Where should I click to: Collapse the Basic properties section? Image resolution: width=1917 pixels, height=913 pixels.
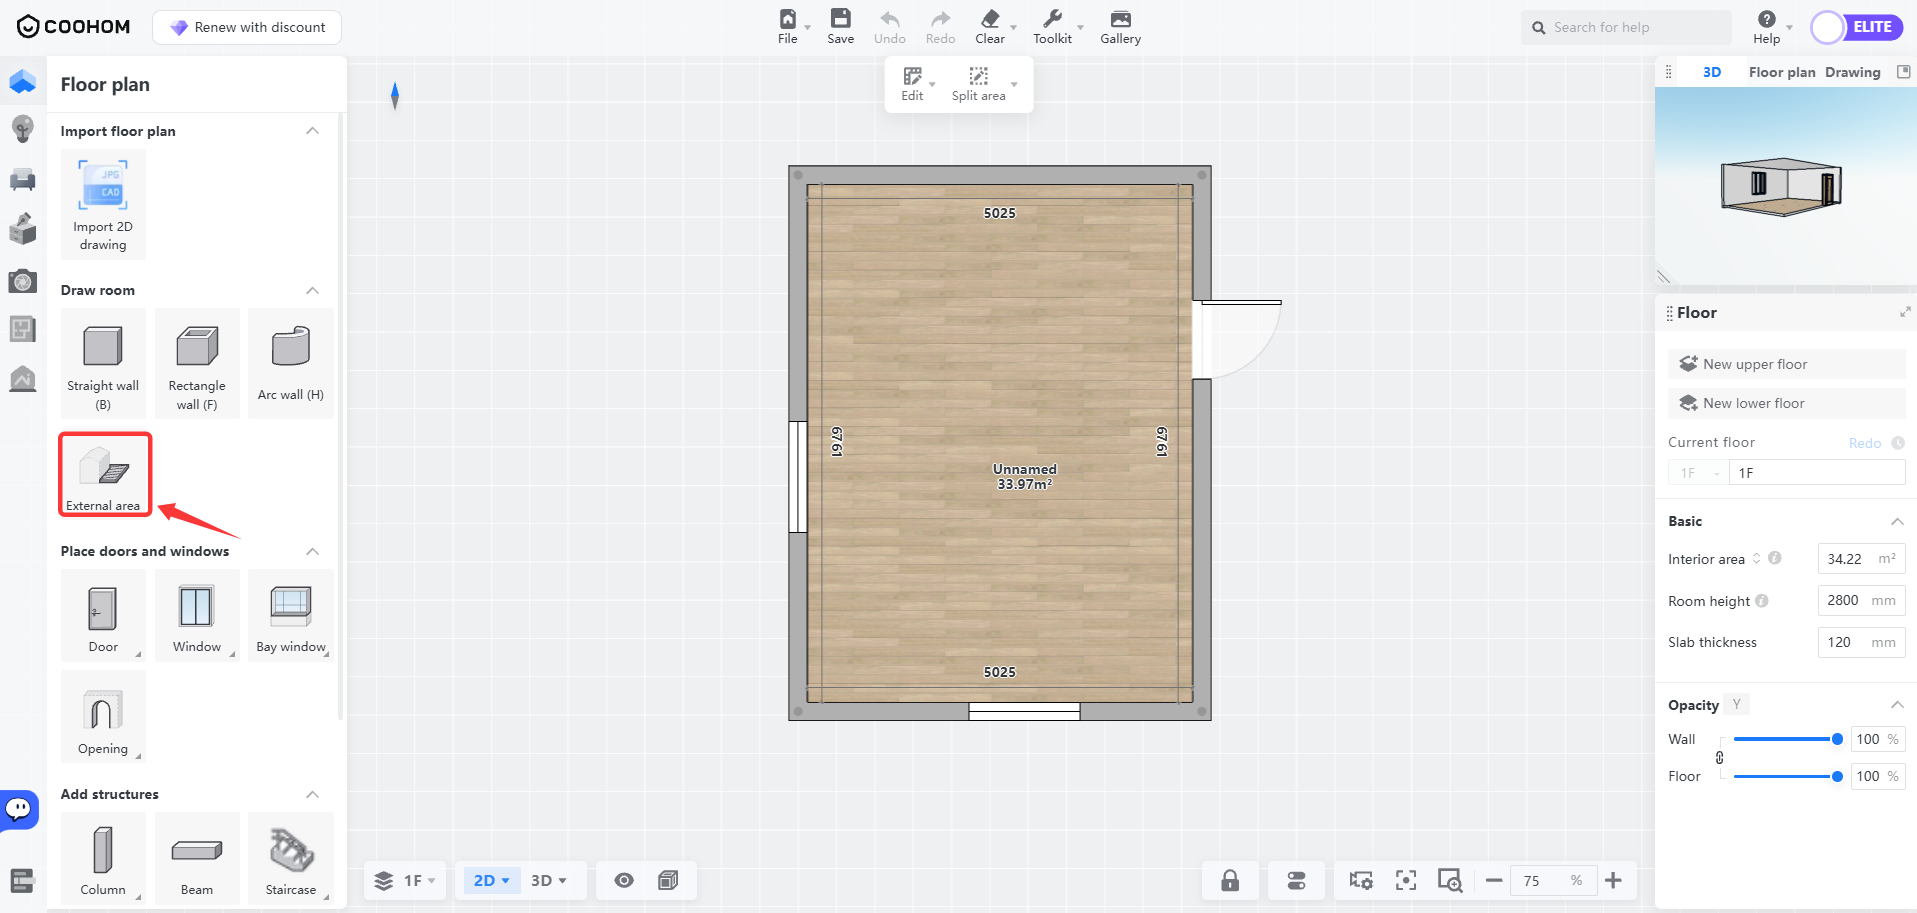[x=1896, y=521]
